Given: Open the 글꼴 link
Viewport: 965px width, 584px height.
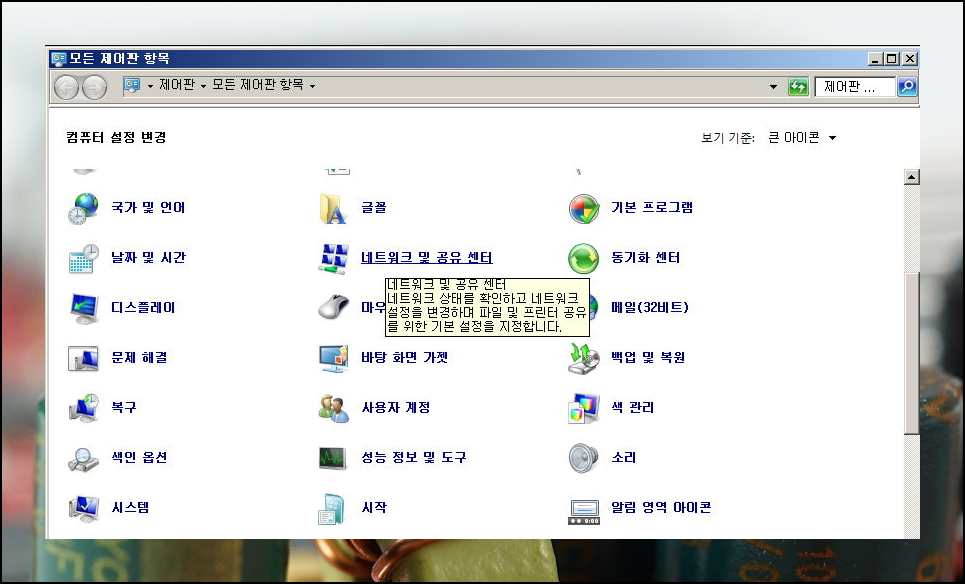Looking at the screenshot, I should [374, 208].
